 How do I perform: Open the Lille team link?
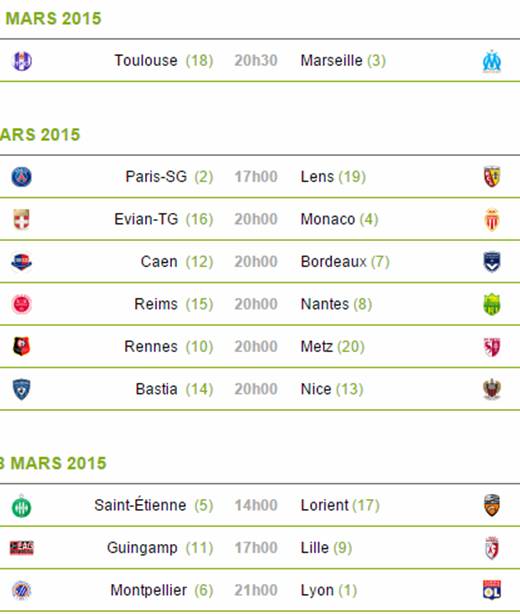314,548
